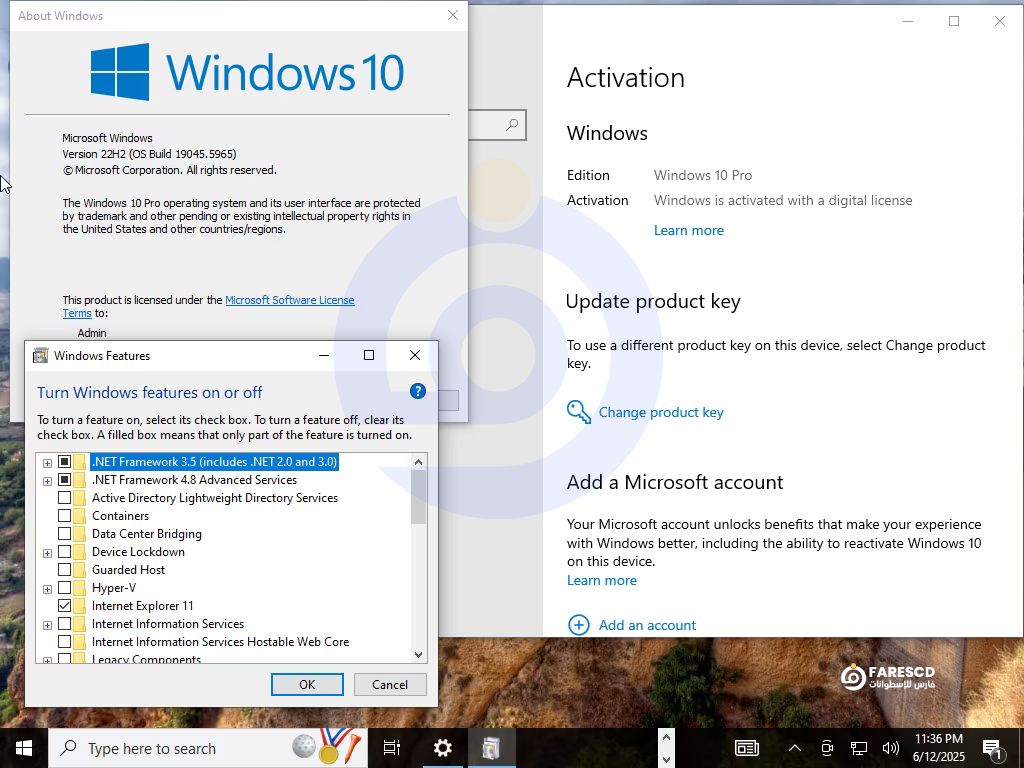
Task: Click Windows 10 Pro edition value
Action: tap(703, 175)
